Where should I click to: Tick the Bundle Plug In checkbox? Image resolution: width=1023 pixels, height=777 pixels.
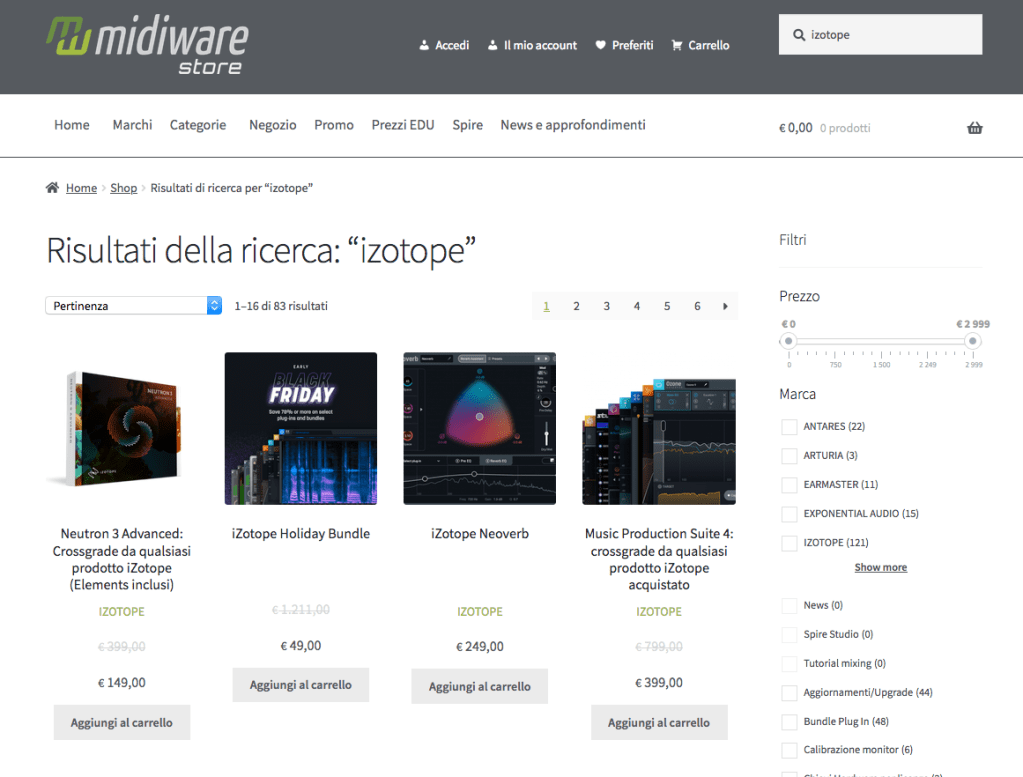789,722
